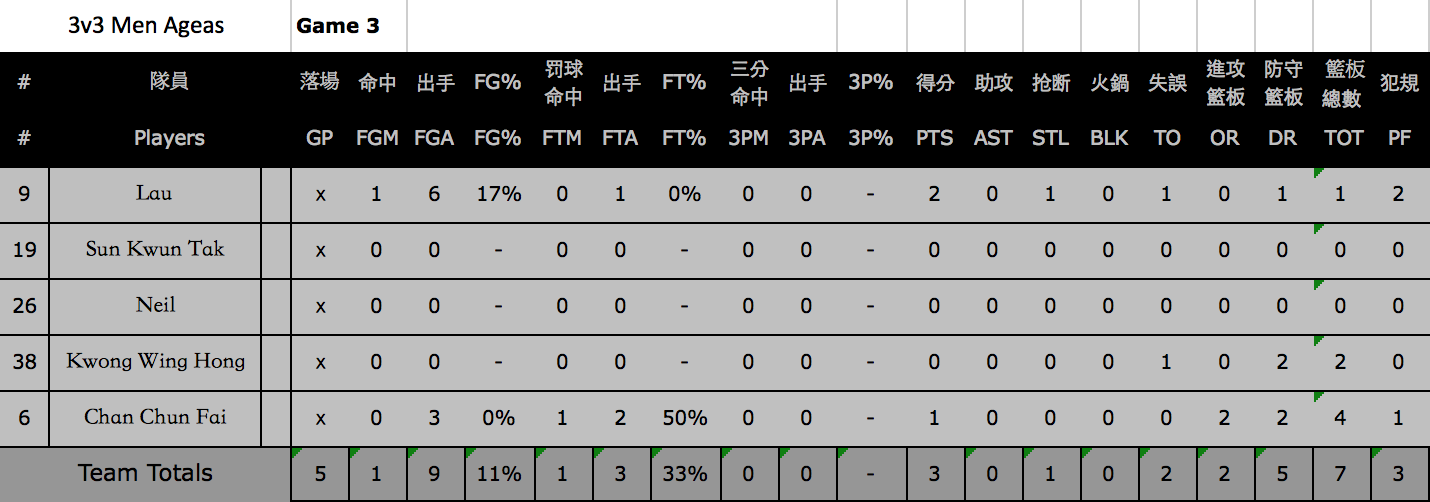Select the Team Totals 33% FT% cell
The width and height of the screenshot is (1430, 502).
click(x=685, y=474)
